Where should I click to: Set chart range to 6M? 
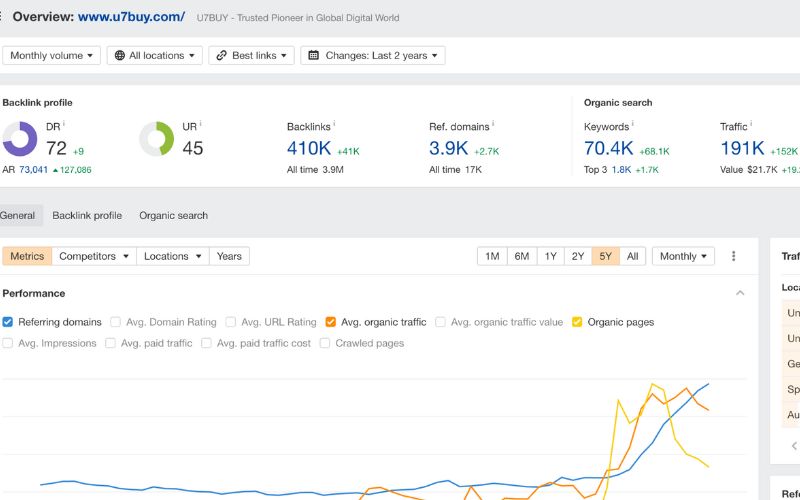522,256
